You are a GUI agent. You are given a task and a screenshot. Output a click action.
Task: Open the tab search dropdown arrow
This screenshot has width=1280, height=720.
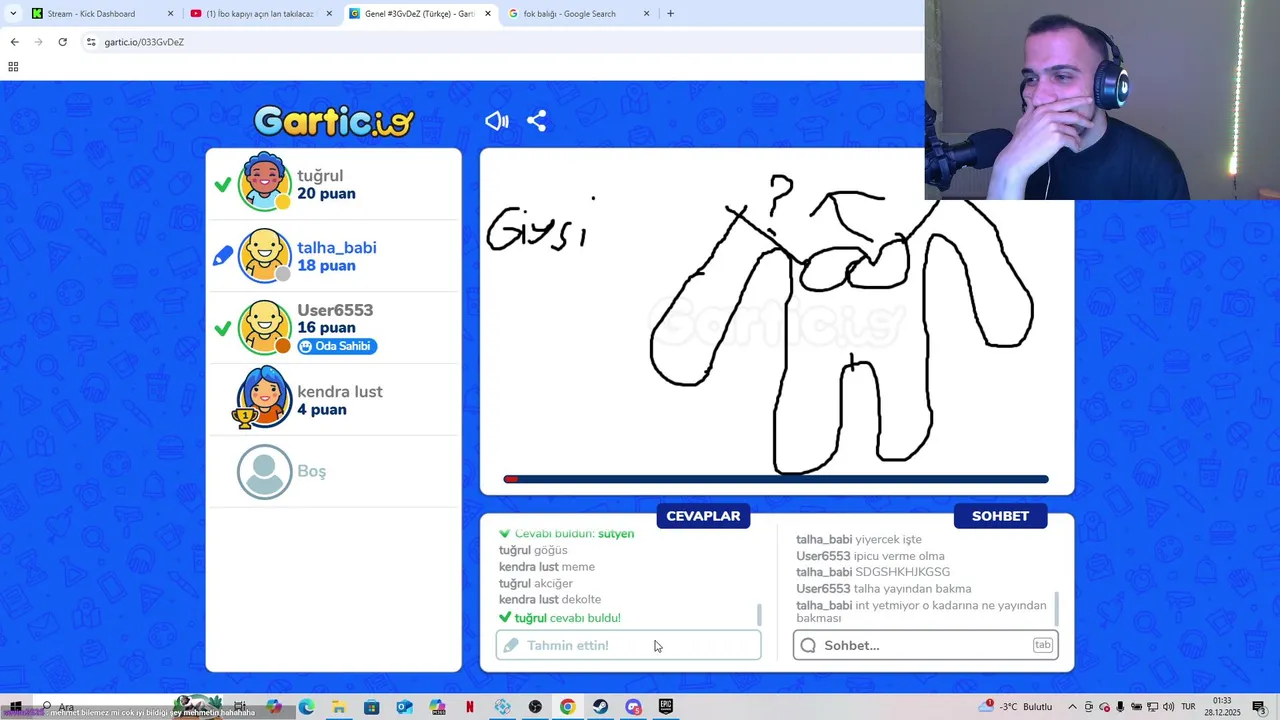coord(13,14)
